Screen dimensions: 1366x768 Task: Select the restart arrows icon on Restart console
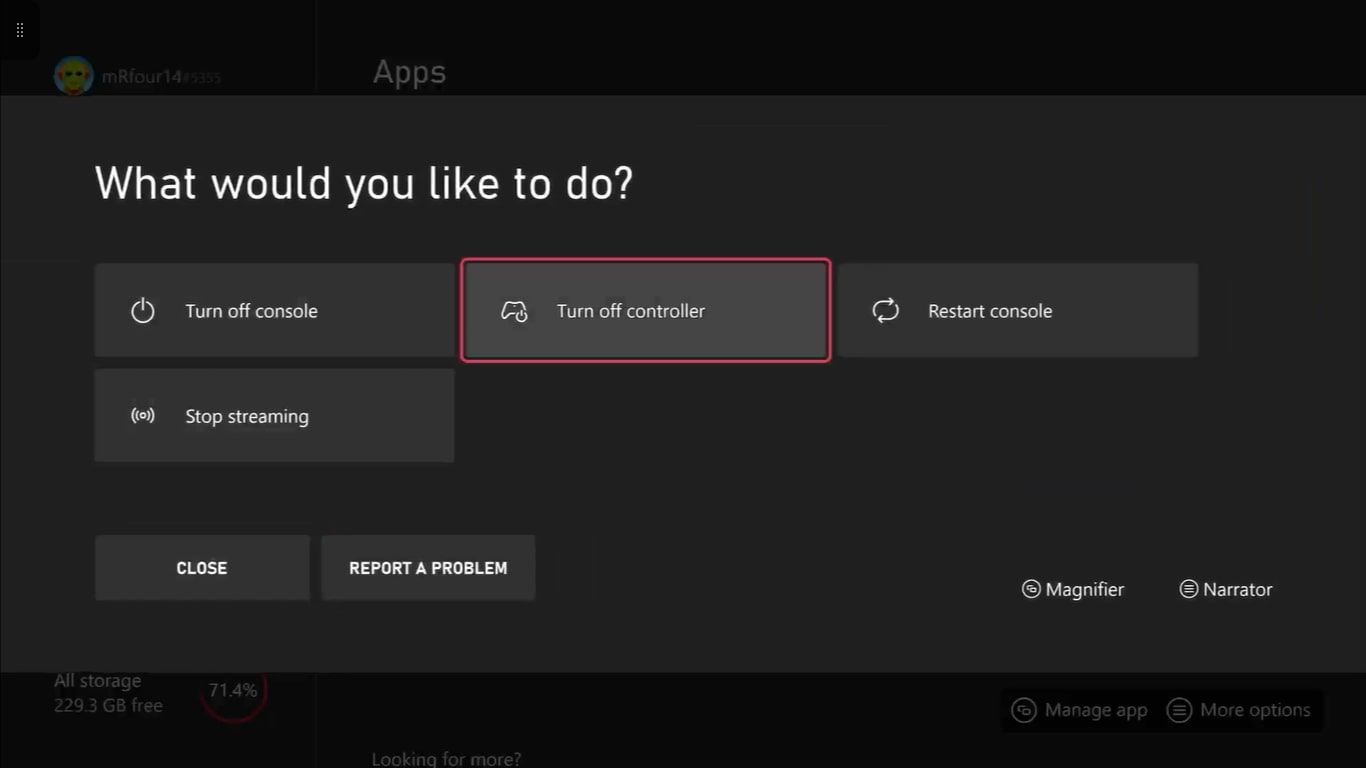(885, 311)
